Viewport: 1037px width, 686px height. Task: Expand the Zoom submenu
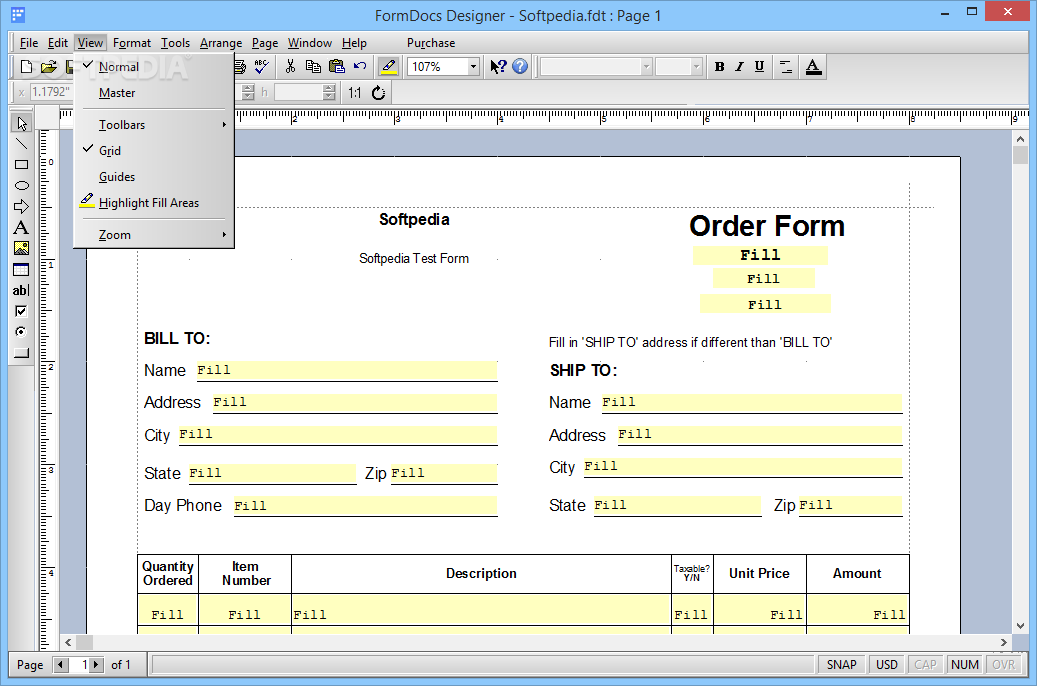tap(153, 235)
